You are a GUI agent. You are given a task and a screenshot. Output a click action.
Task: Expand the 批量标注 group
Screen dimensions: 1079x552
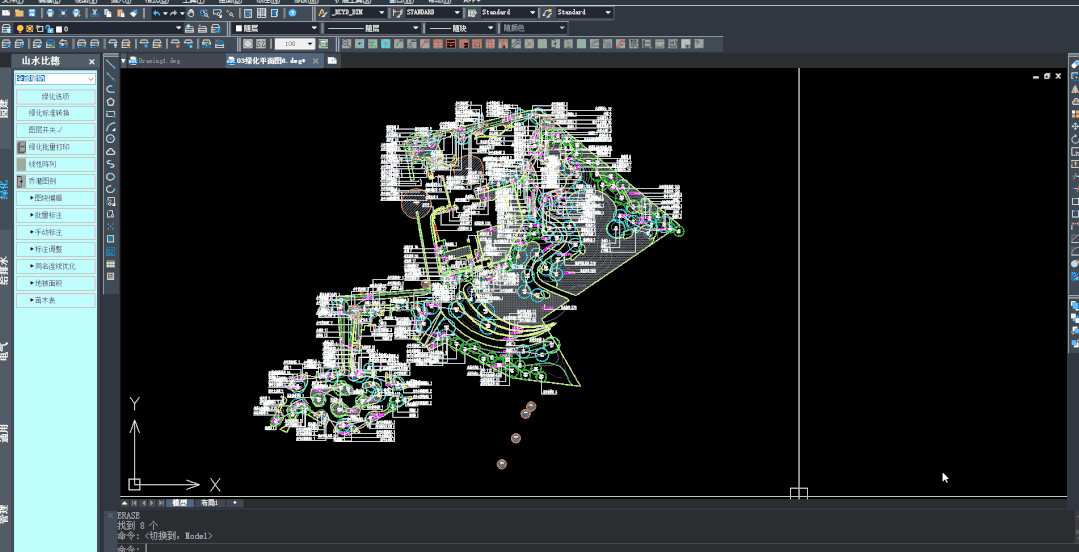pyautogui.click(x=56, y=215)
